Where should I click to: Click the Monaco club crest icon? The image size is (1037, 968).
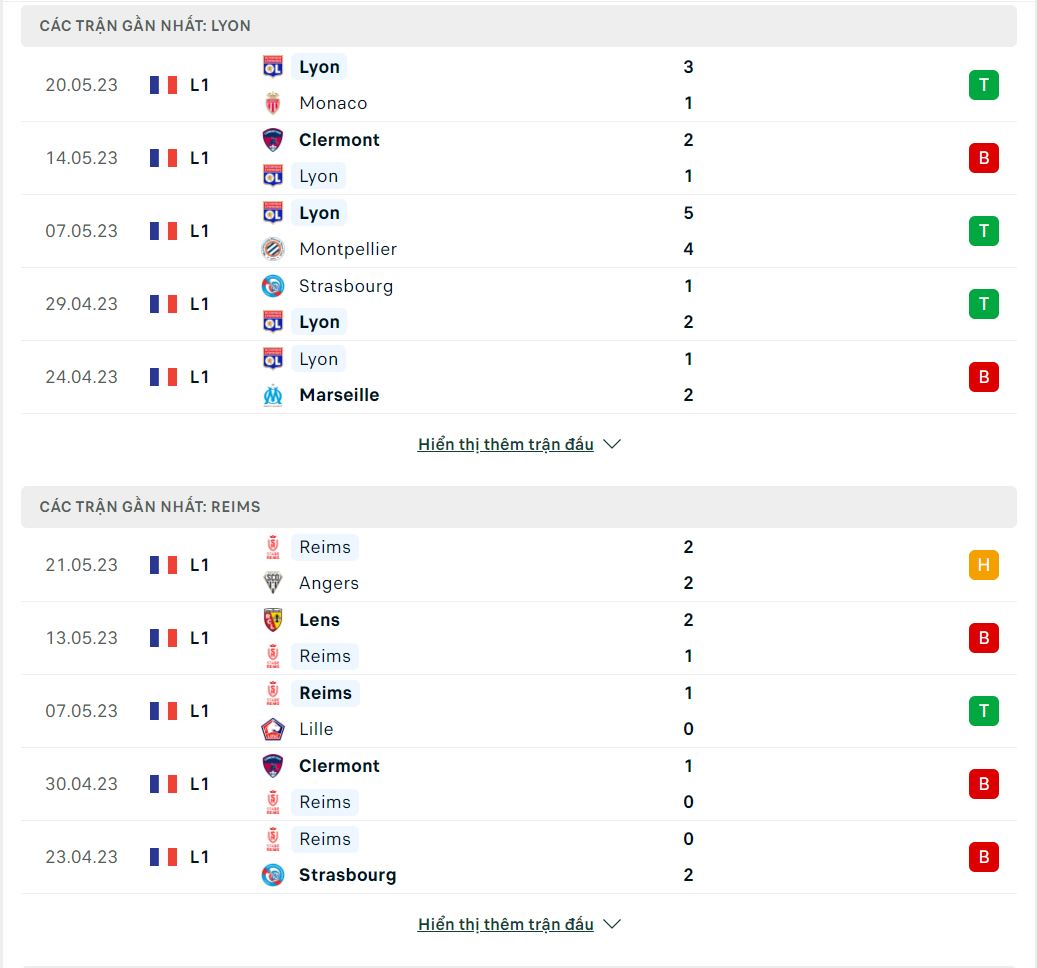[272, 103]
